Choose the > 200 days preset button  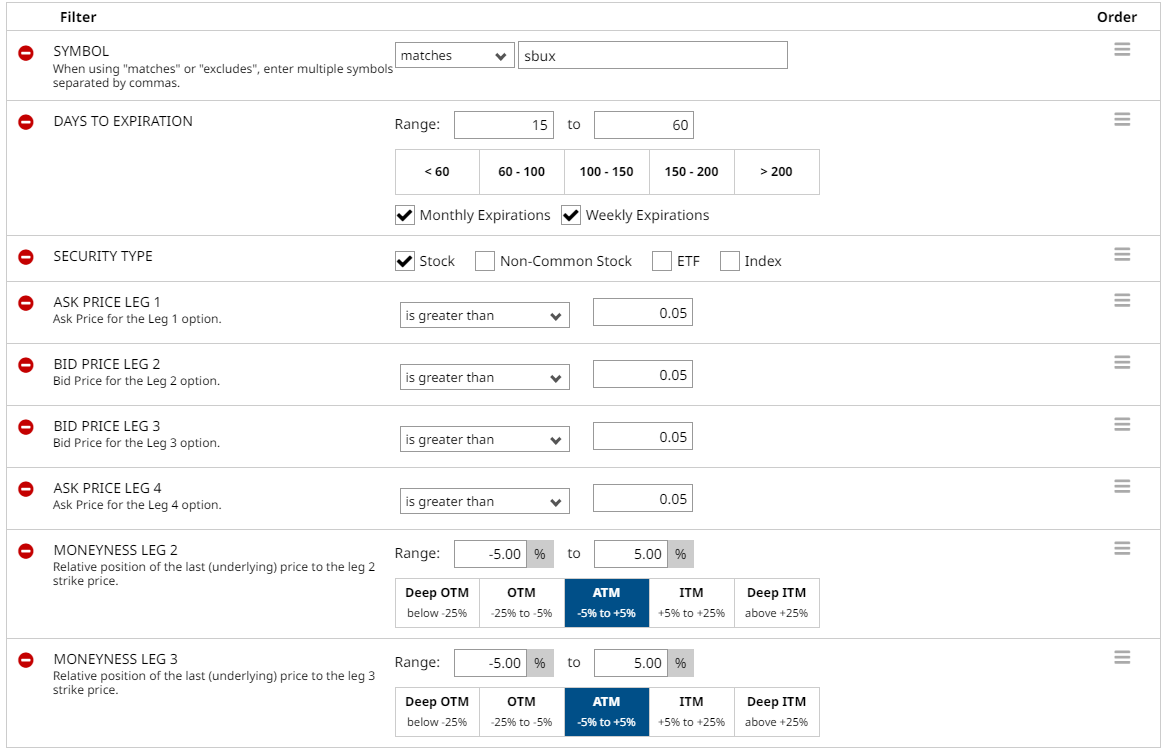(x=776, y=172)
